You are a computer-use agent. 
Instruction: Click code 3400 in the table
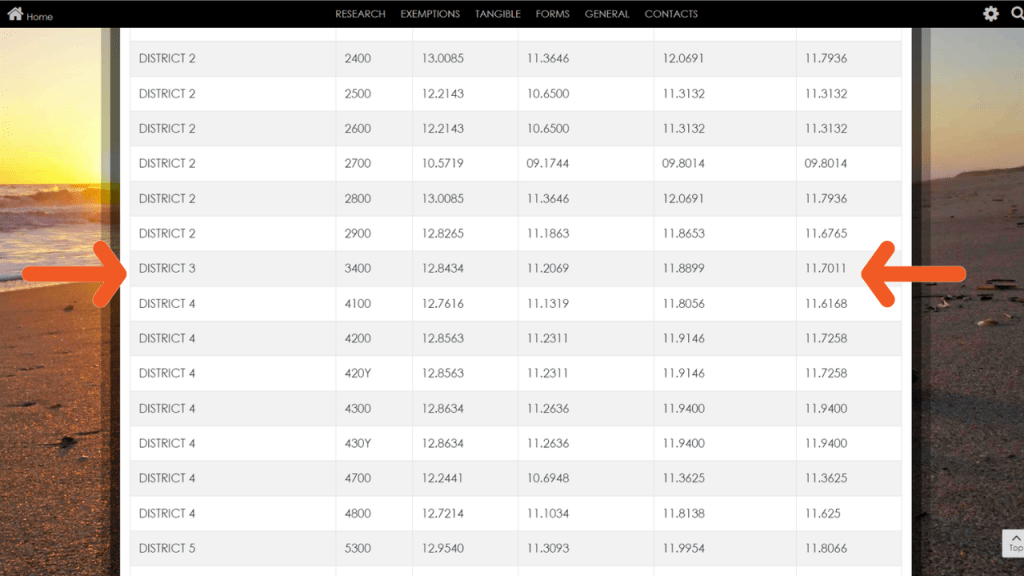(x=357, y=268)
